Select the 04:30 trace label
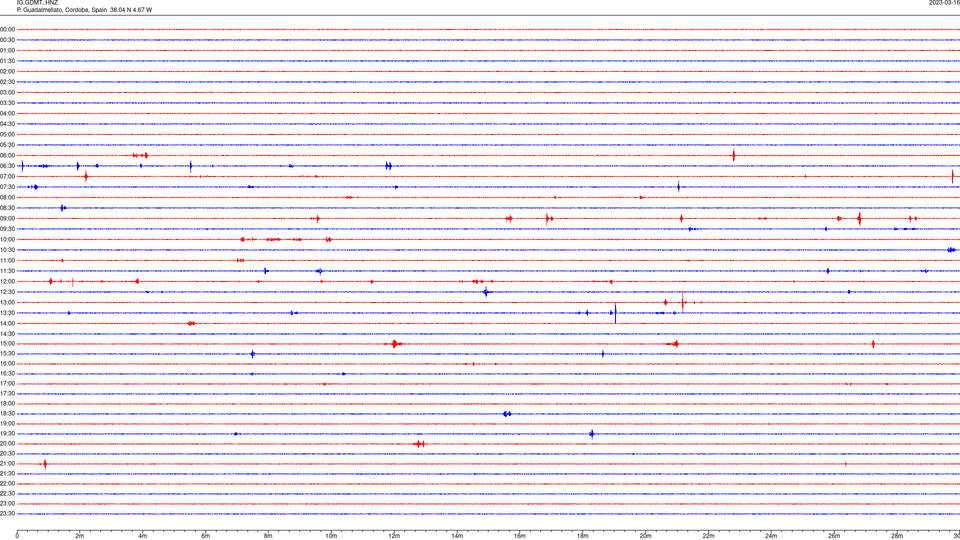 pyautogui.click(x=7, y=124)
